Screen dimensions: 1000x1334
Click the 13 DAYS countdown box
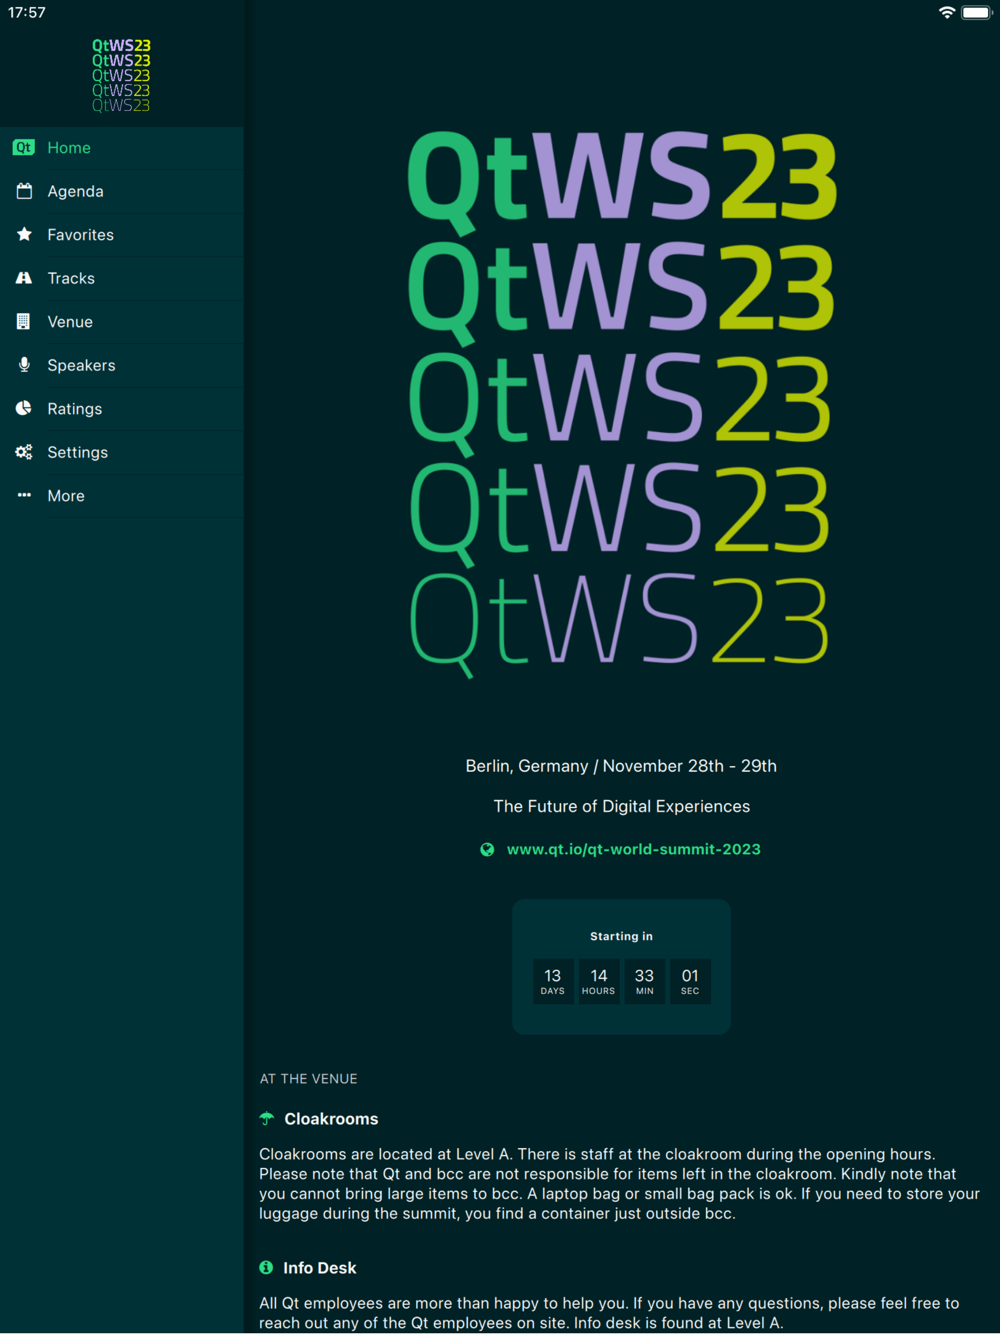point(553,981)
